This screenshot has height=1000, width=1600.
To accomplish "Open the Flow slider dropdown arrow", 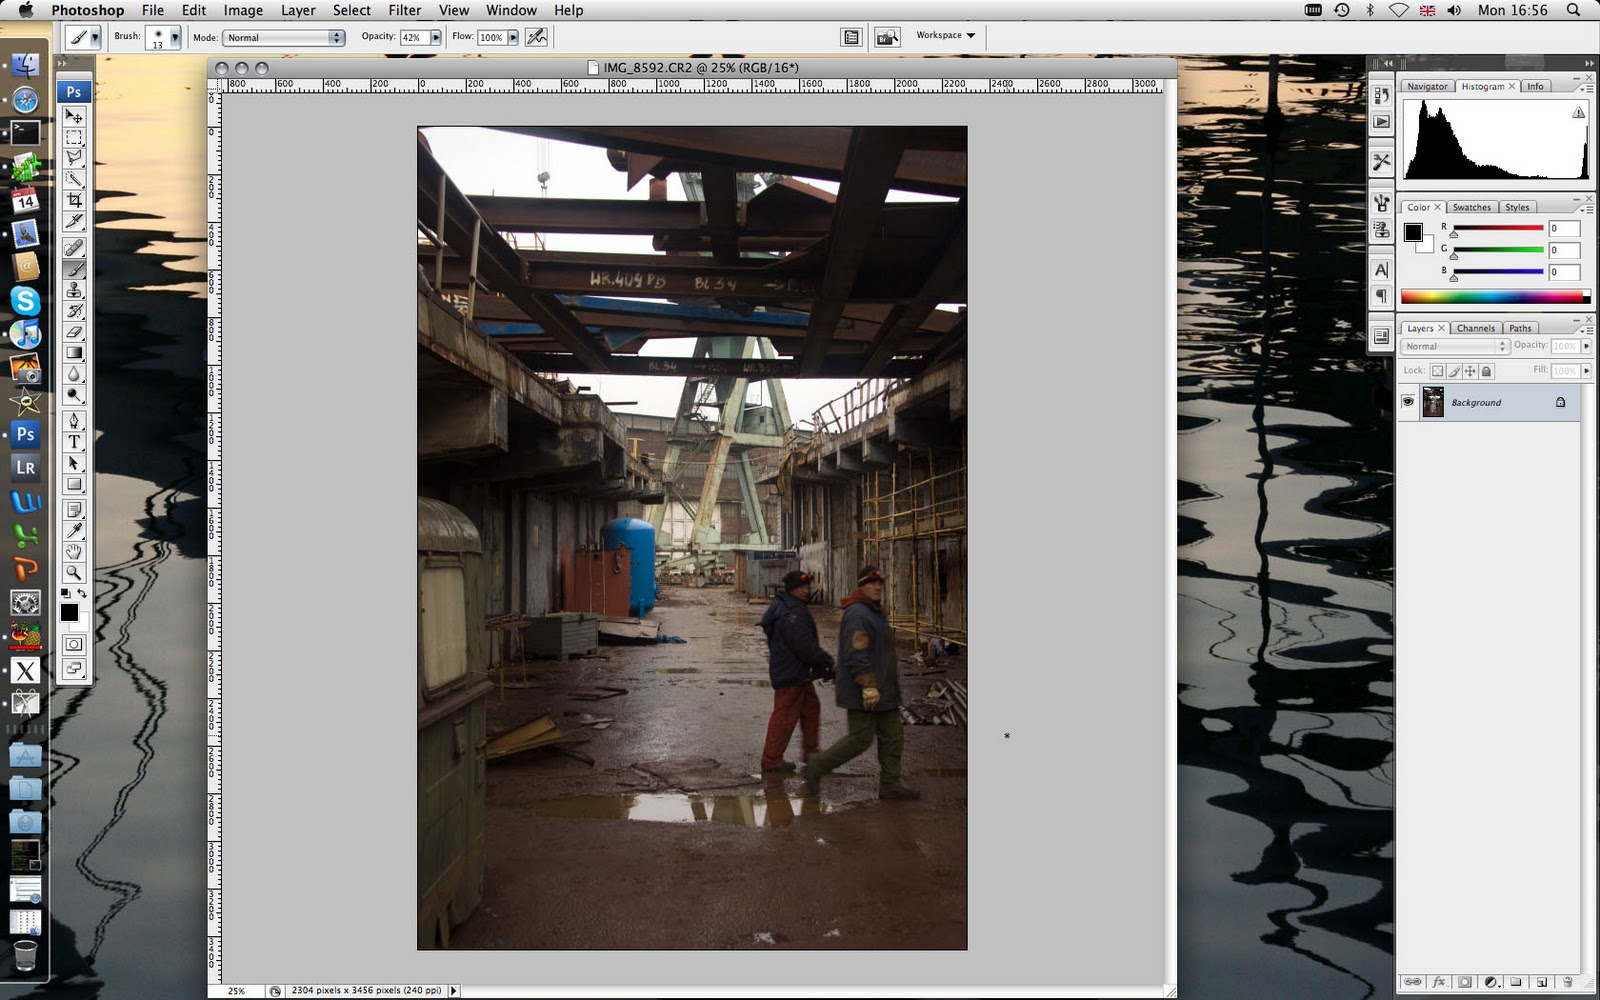I will [513, 37].
